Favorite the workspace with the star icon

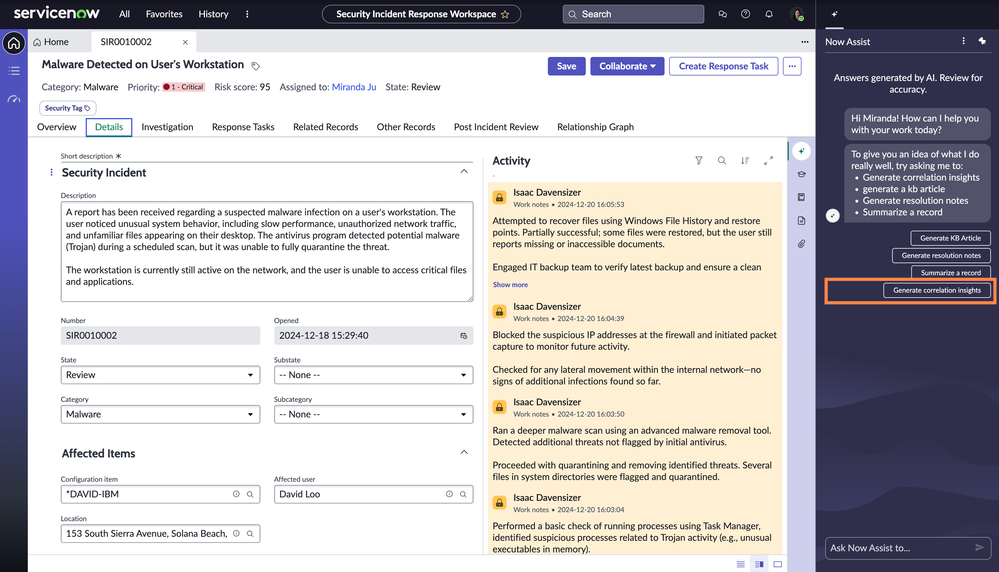click(x=505, y=14)
